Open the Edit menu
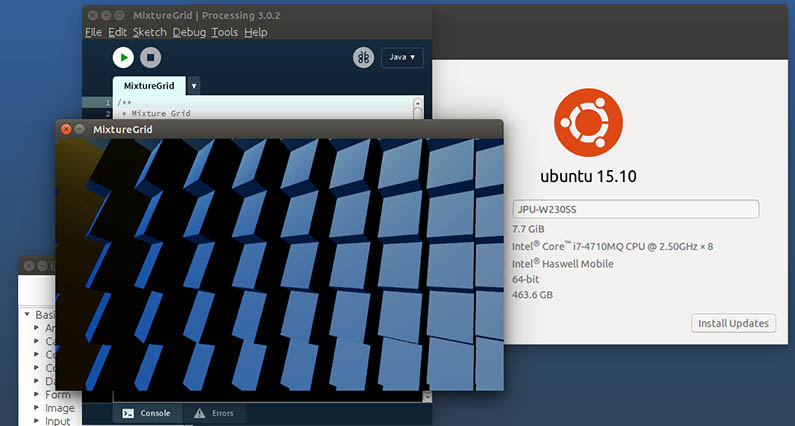 click(x=118, y=32)
